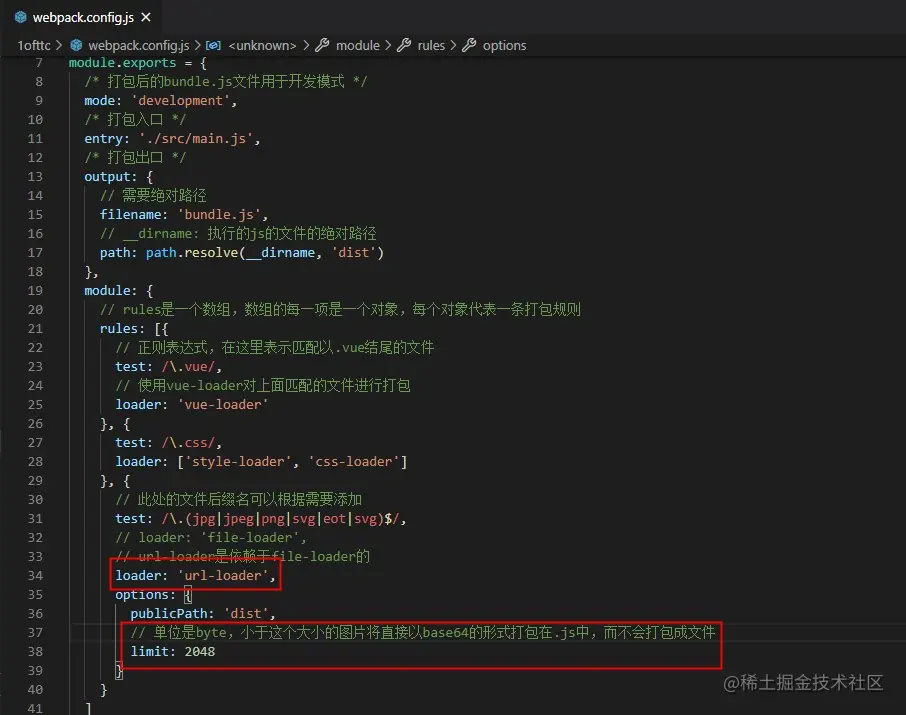Click the './src/main.js' entry string
The image size is (906, 715).
click(196, 139)
